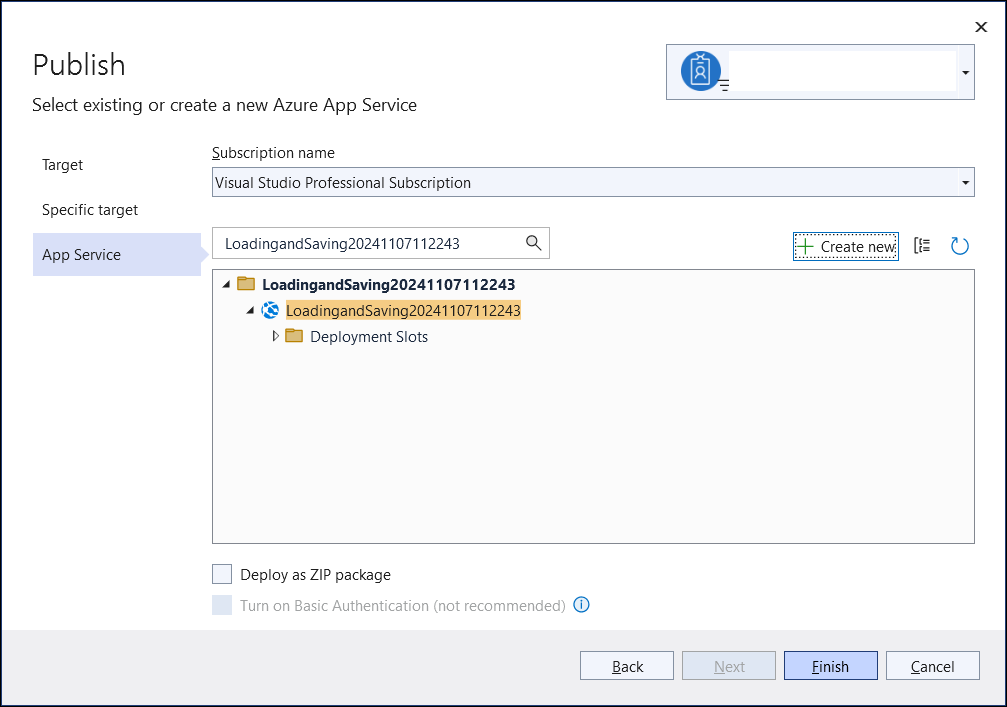
Task: Select the LoadingandSaving20241107112243 resource group folder icon
Action: [246, 283]
